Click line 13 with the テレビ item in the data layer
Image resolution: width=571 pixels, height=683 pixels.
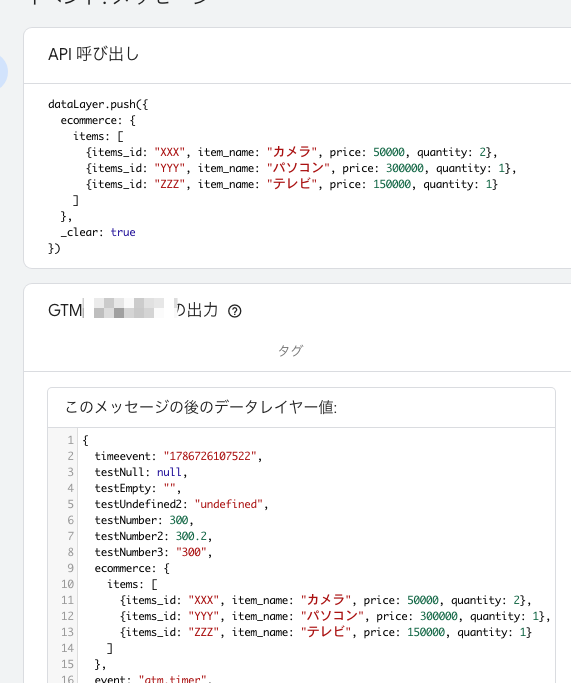tap(326, 632)
